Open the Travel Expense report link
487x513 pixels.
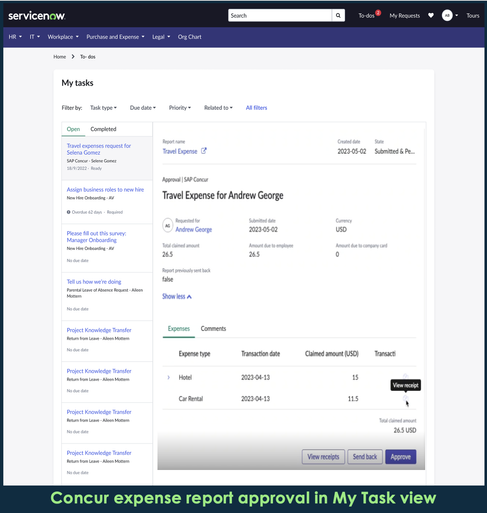coord(180,151)
